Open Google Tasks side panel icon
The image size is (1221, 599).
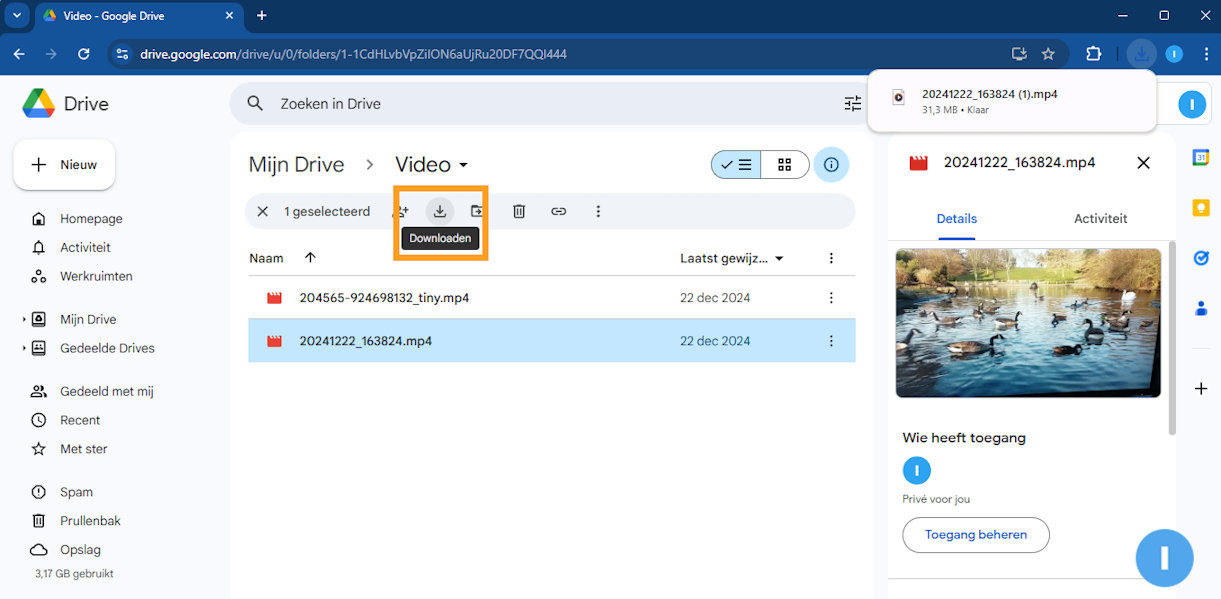click(1201, 258)
